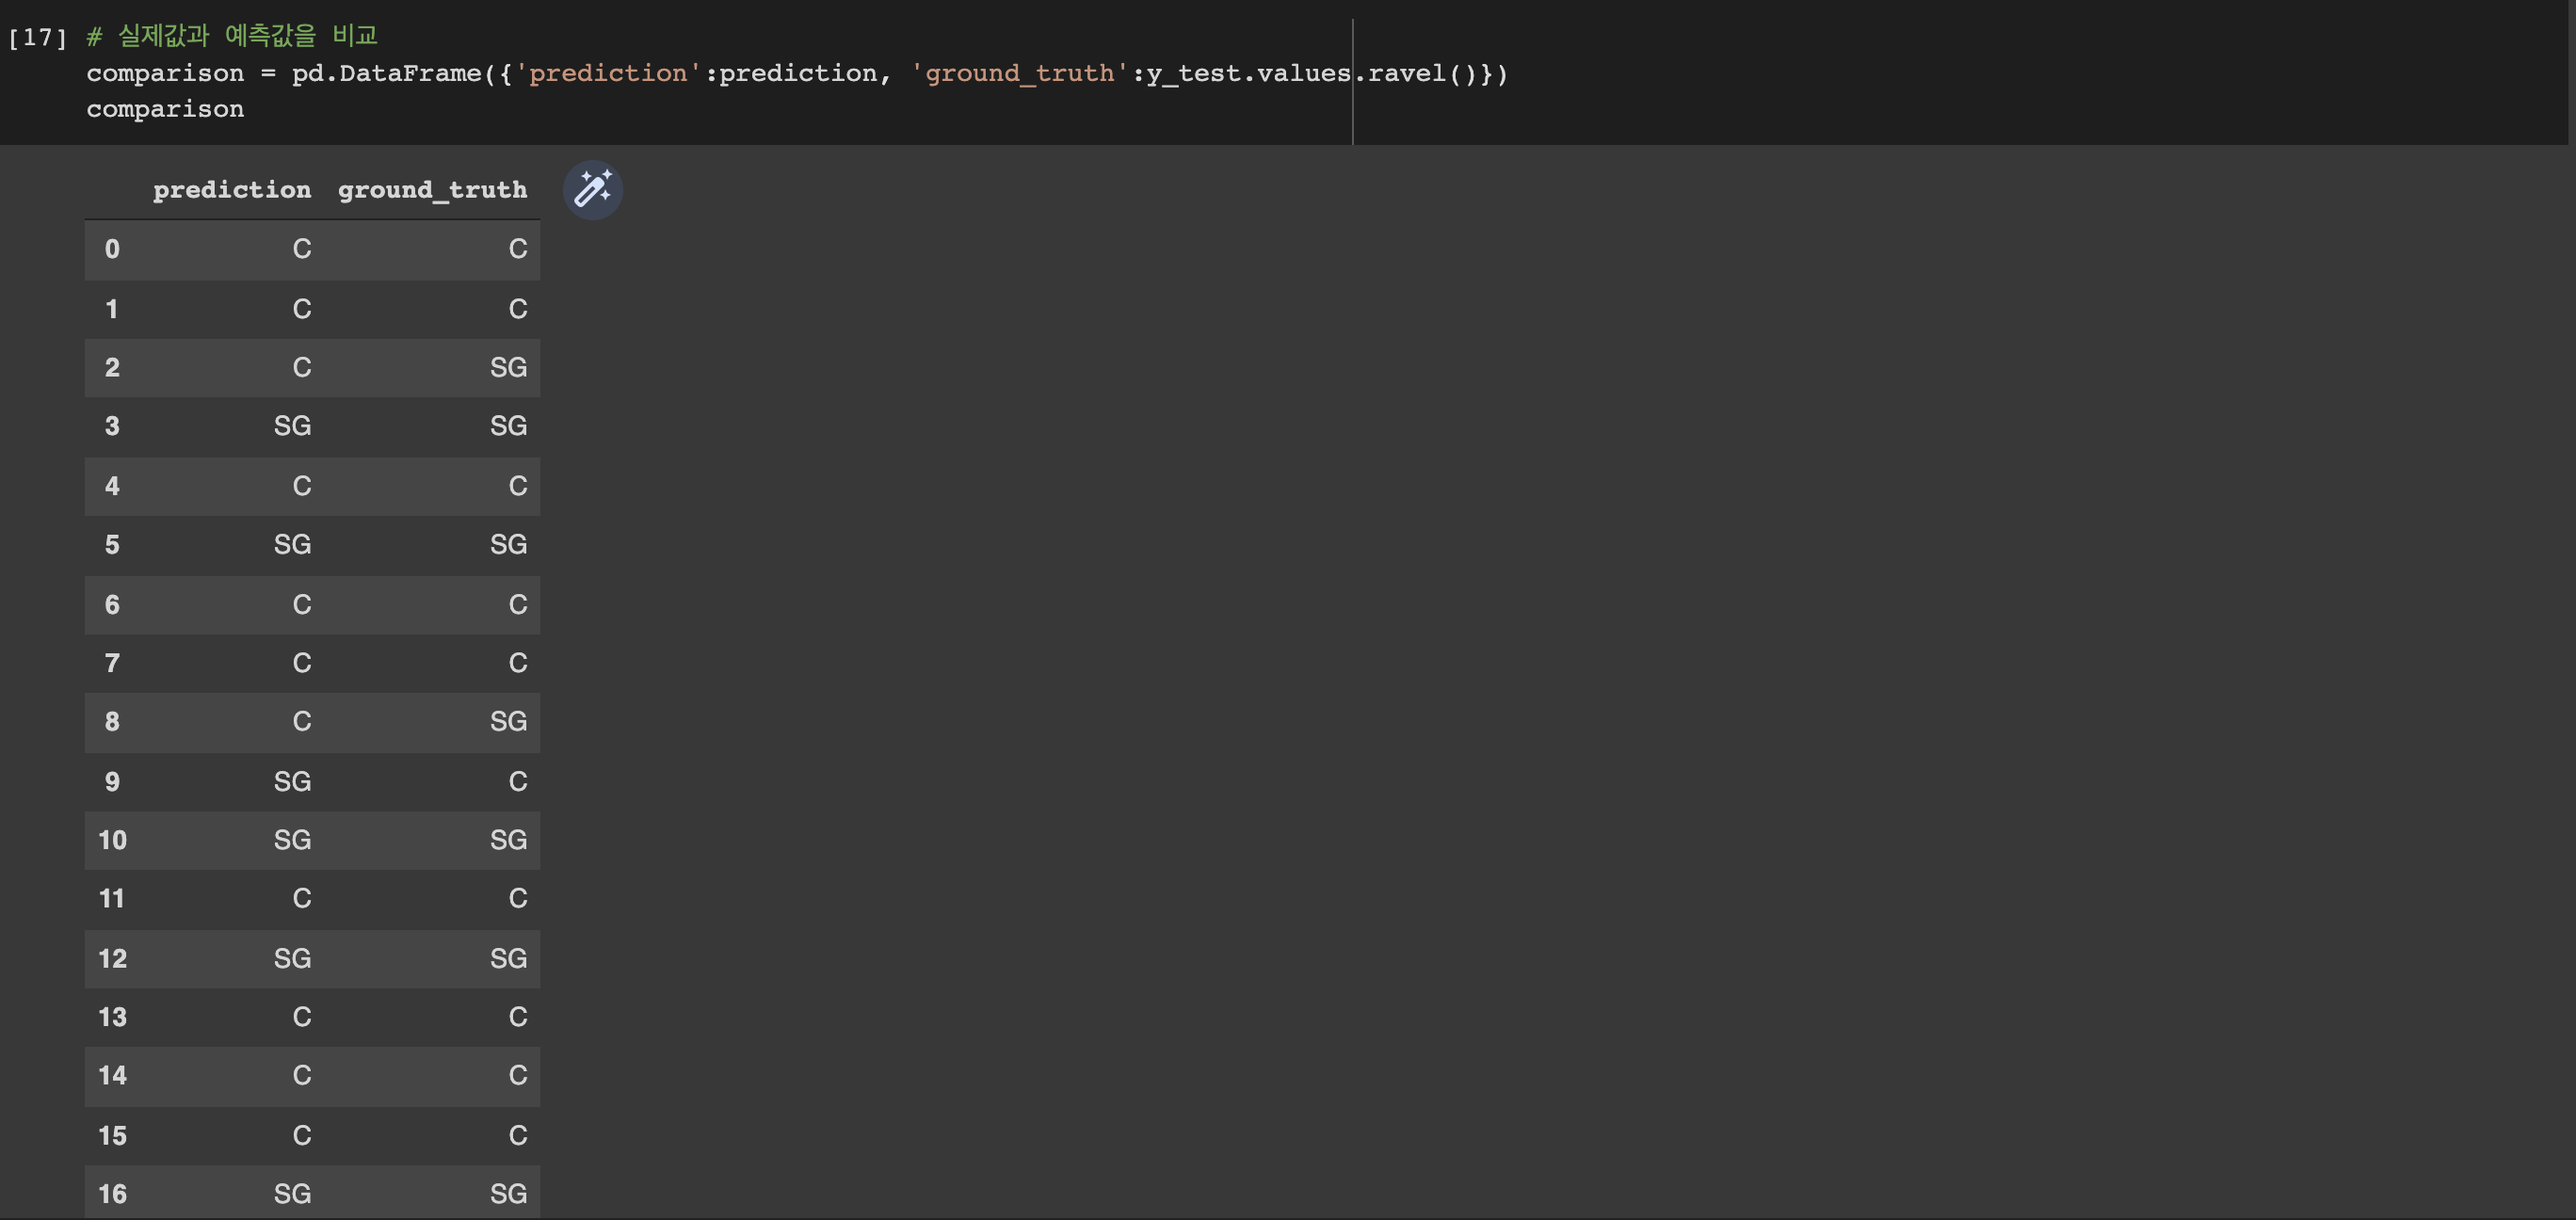Click the 'ground_truth' string in code
This screenshot has width=2576, height=1220.
click(x=1019, y=73)
